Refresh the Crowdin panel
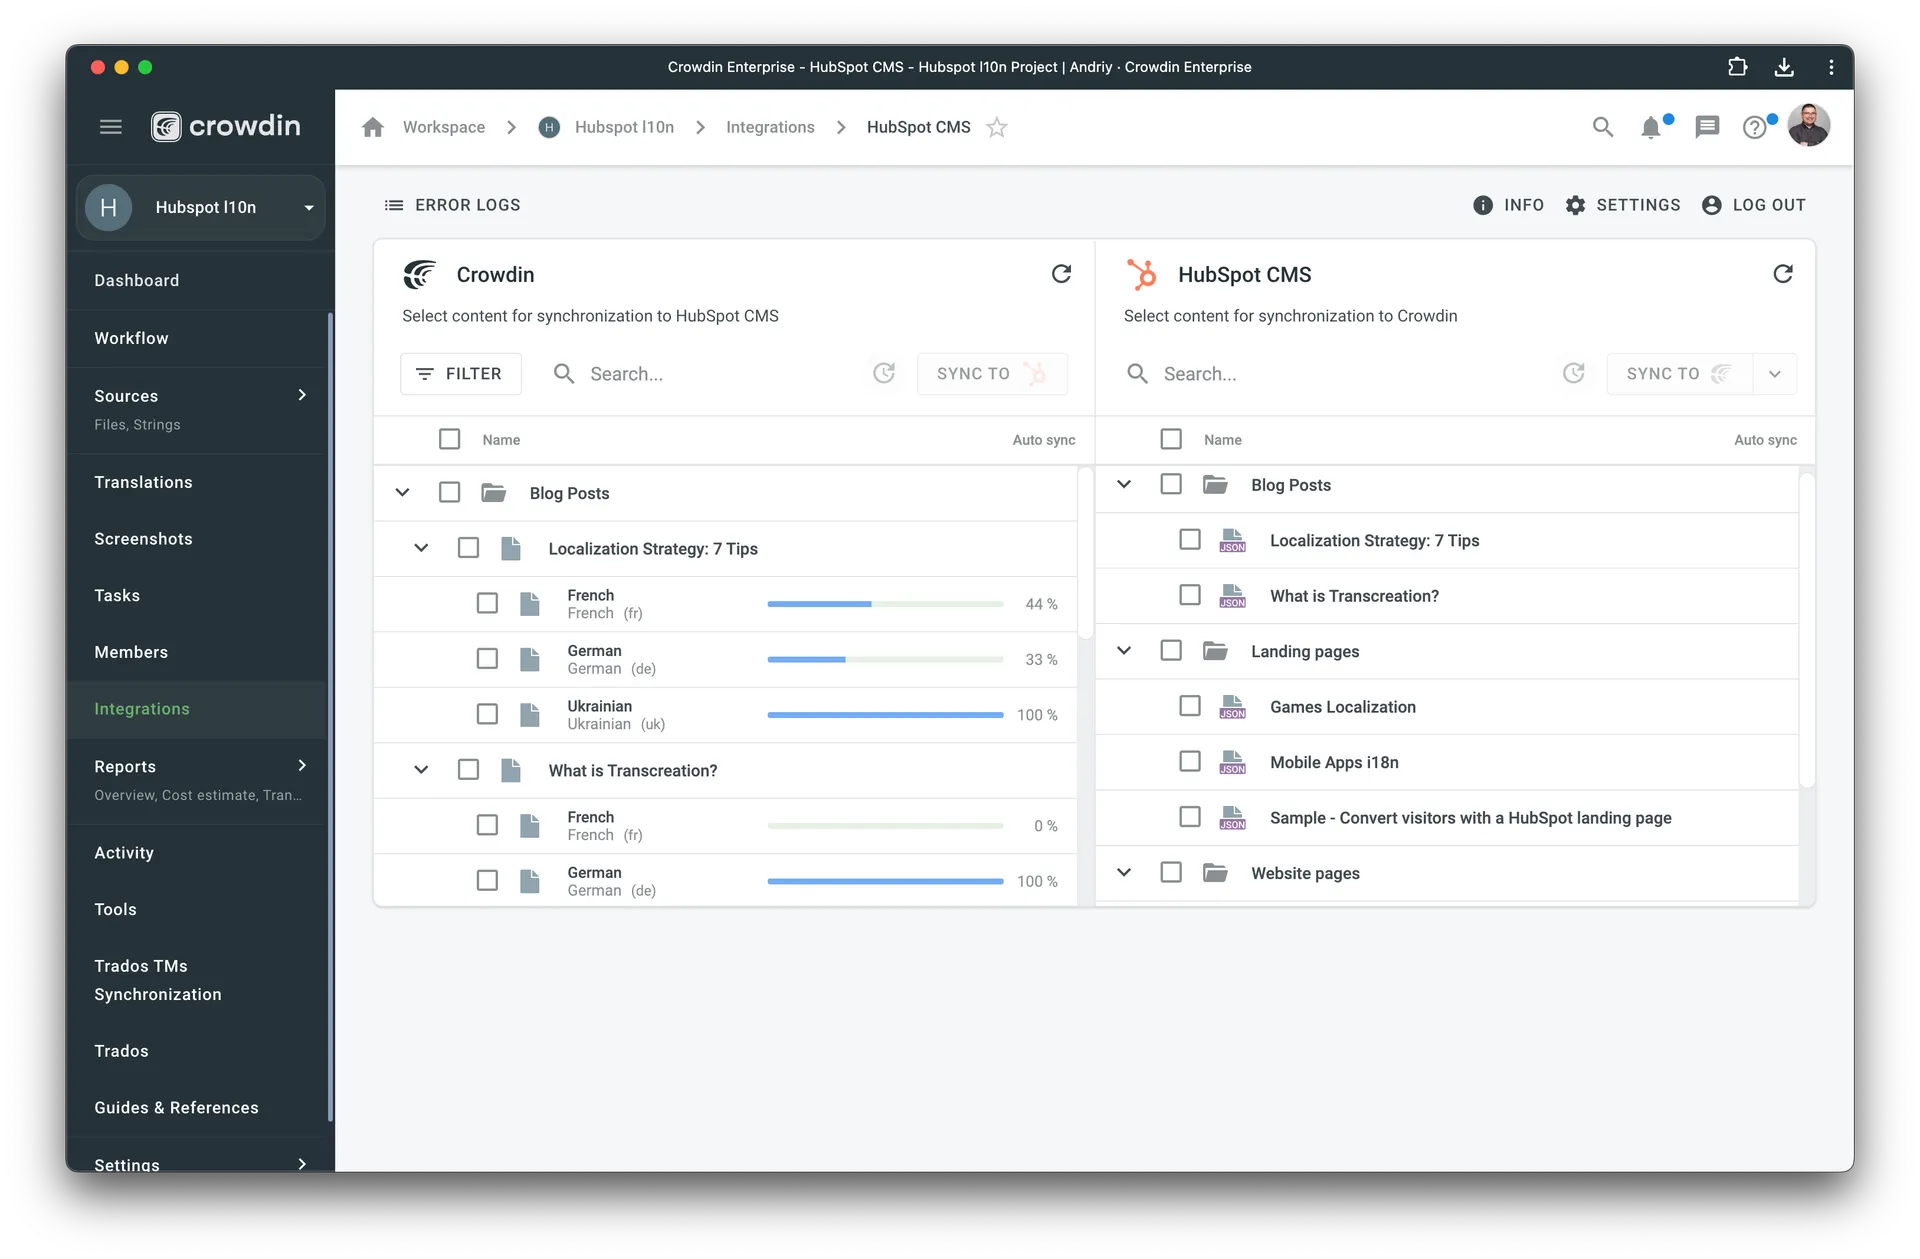This screenshot has width=1920, height=1259. point(1061,274)
